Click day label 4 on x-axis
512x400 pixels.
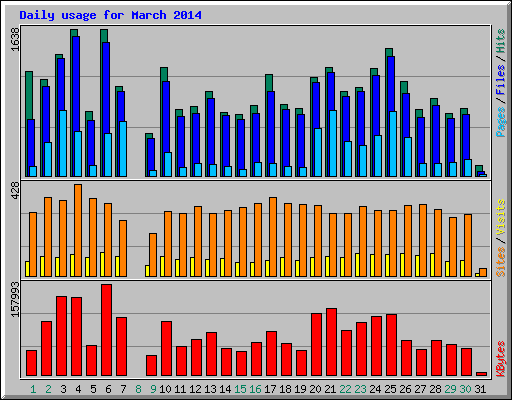point(78,389)
